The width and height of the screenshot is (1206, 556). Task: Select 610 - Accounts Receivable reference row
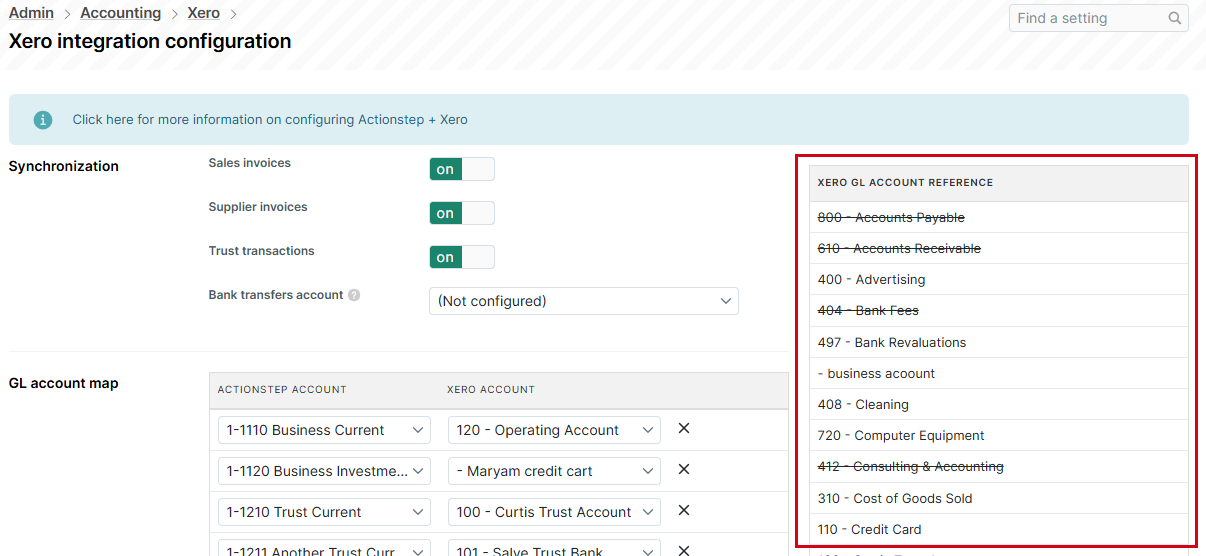pos(999,248)
